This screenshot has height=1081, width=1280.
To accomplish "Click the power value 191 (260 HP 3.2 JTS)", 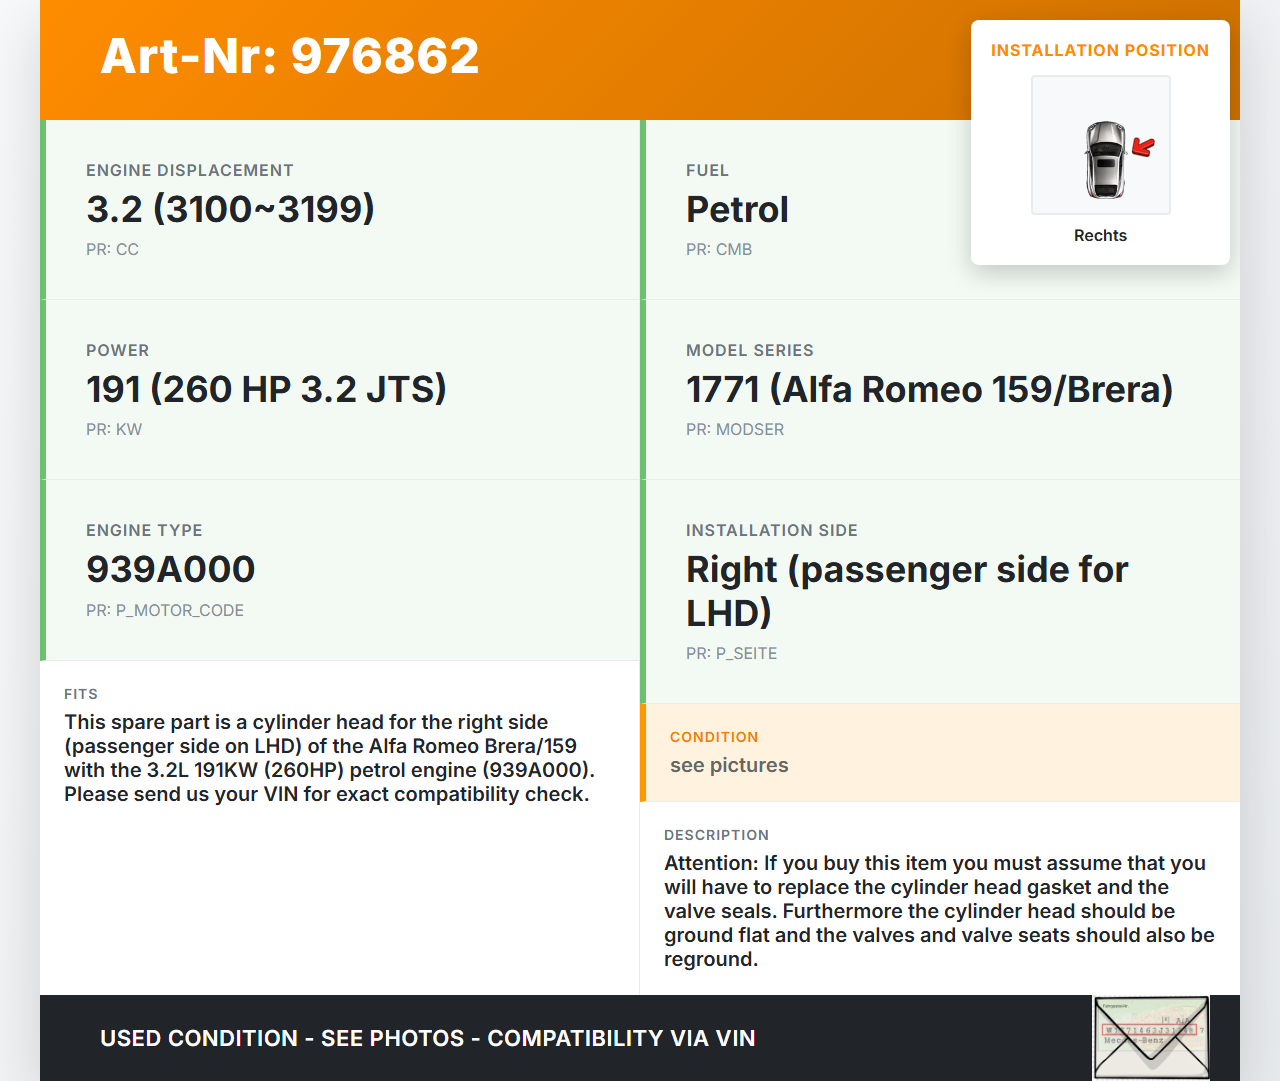I will 266,389.
